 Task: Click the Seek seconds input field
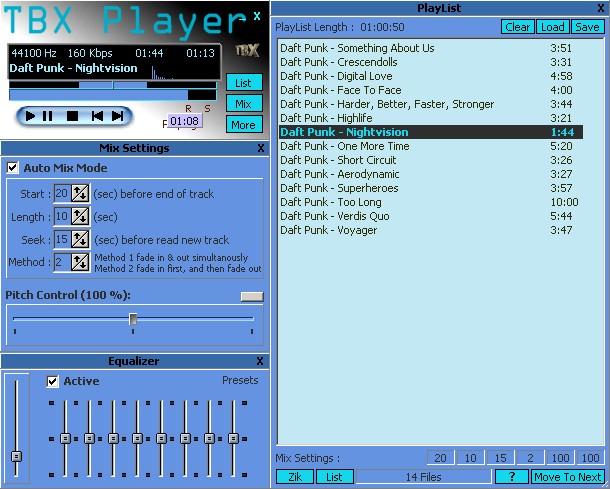[x=62, y=239]
